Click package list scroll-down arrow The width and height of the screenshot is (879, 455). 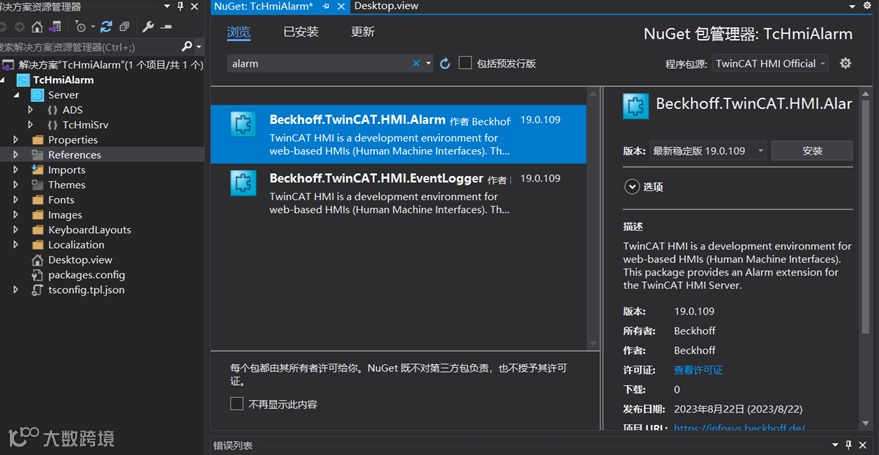point(593,343)
